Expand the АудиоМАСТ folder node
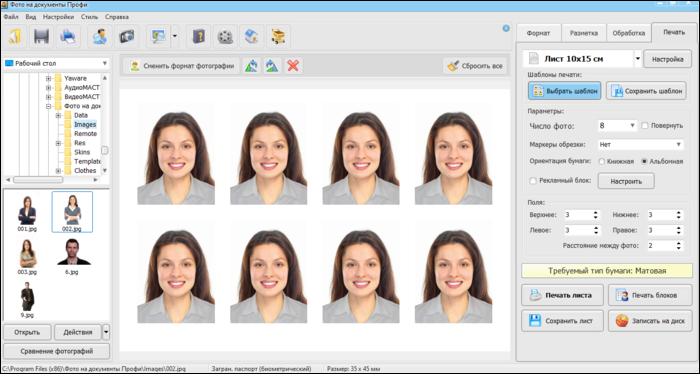 [x=48, y=87]
